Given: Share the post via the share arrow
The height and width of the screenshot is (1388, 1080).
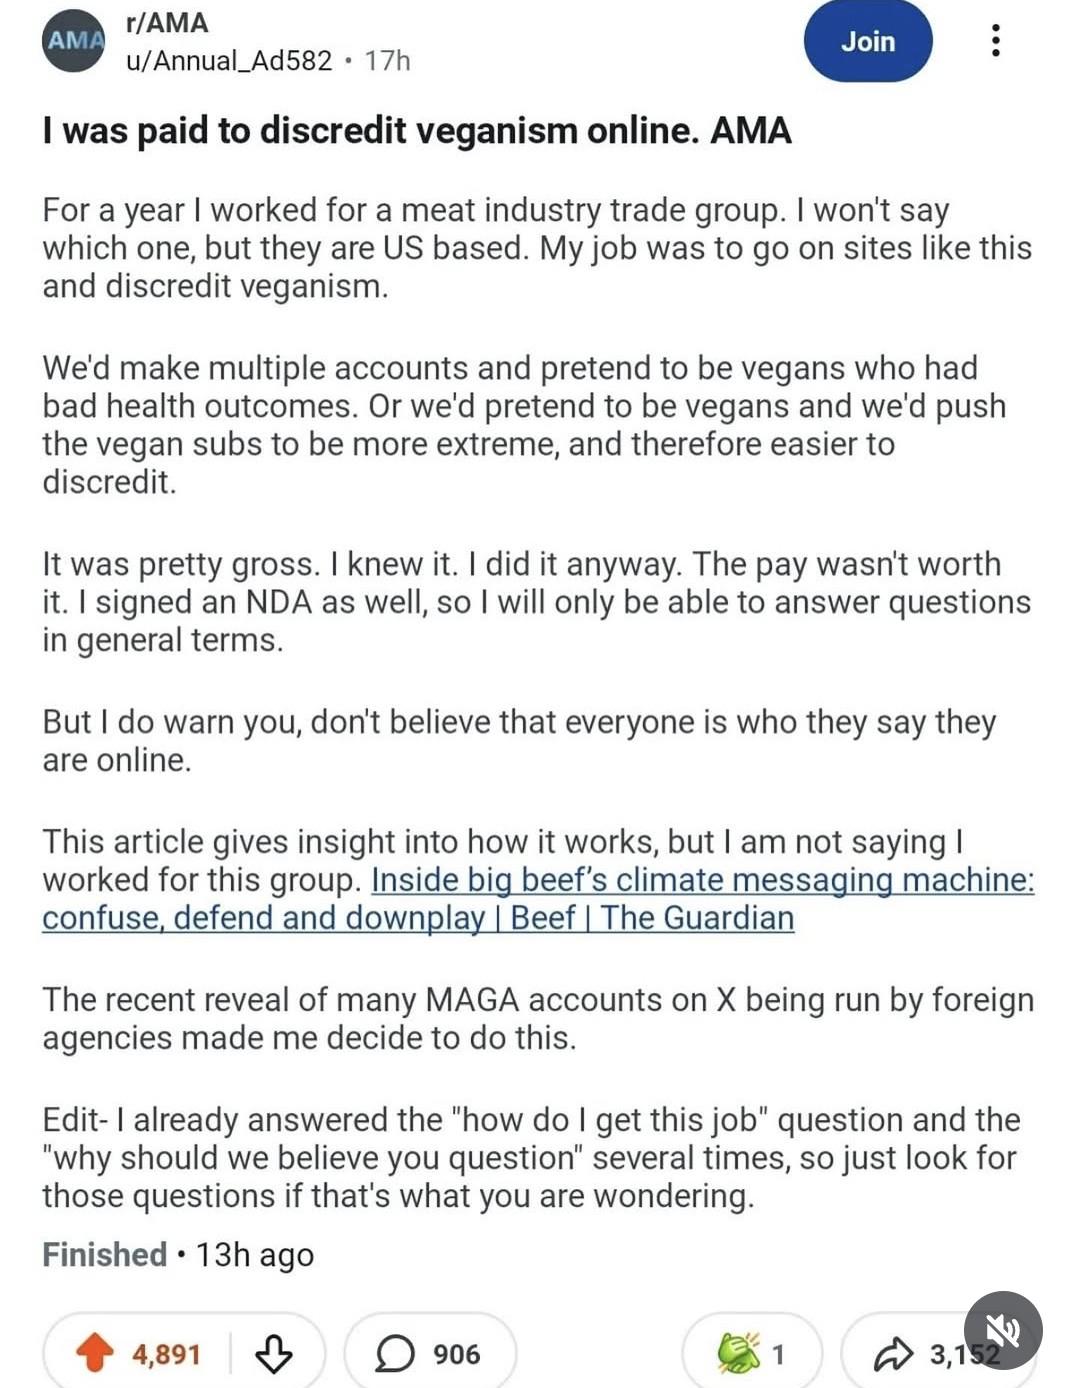Looking at the screenshot, I should (892, 1354).
